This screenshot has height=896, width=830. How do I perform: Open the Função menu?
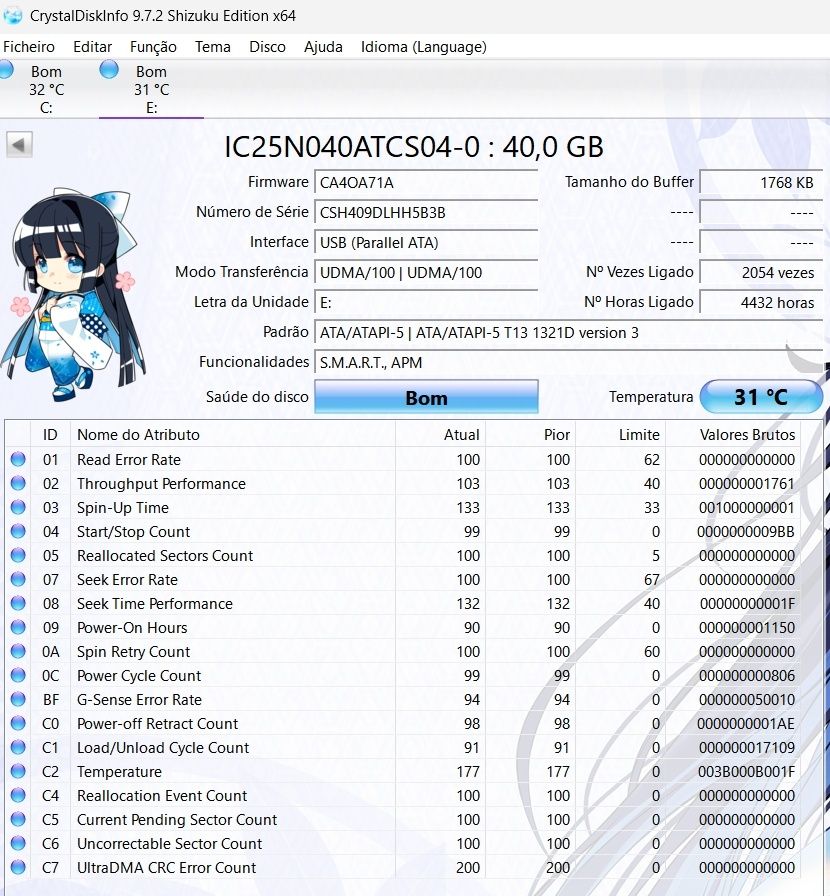(153, 47)
